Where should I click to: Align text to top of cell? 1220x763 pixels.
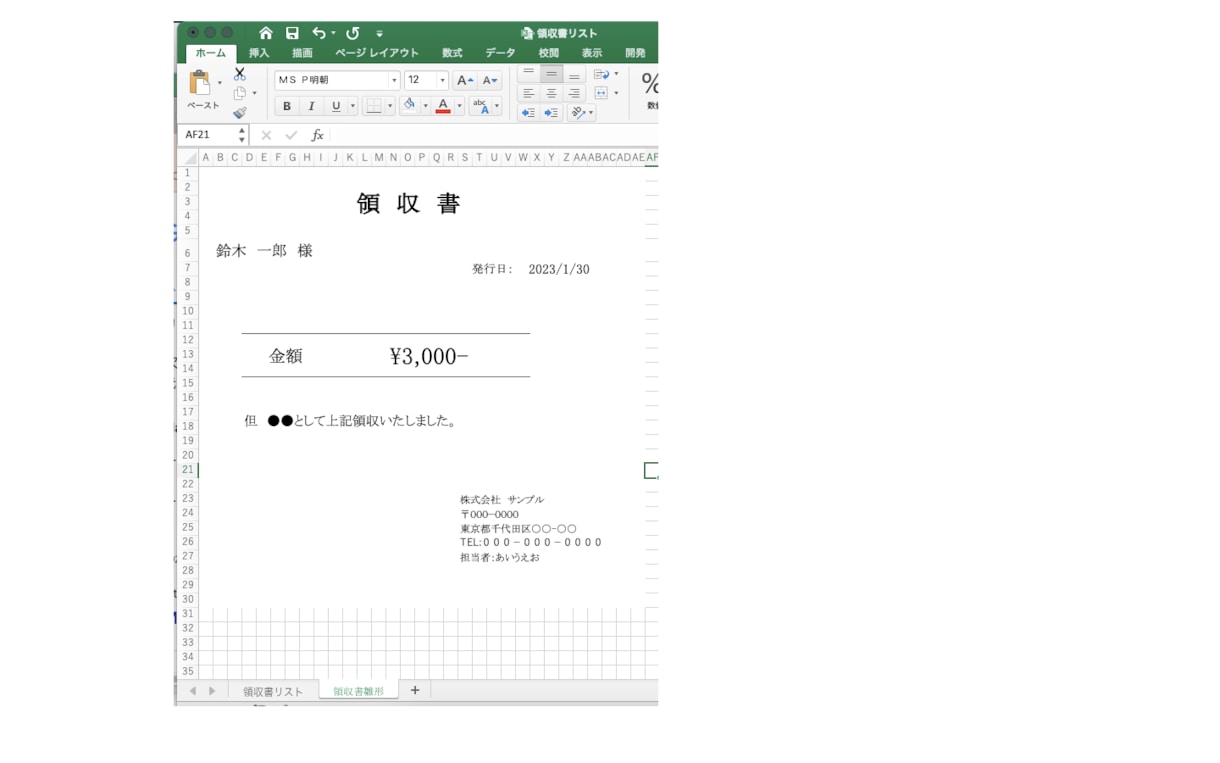(528, 74)
